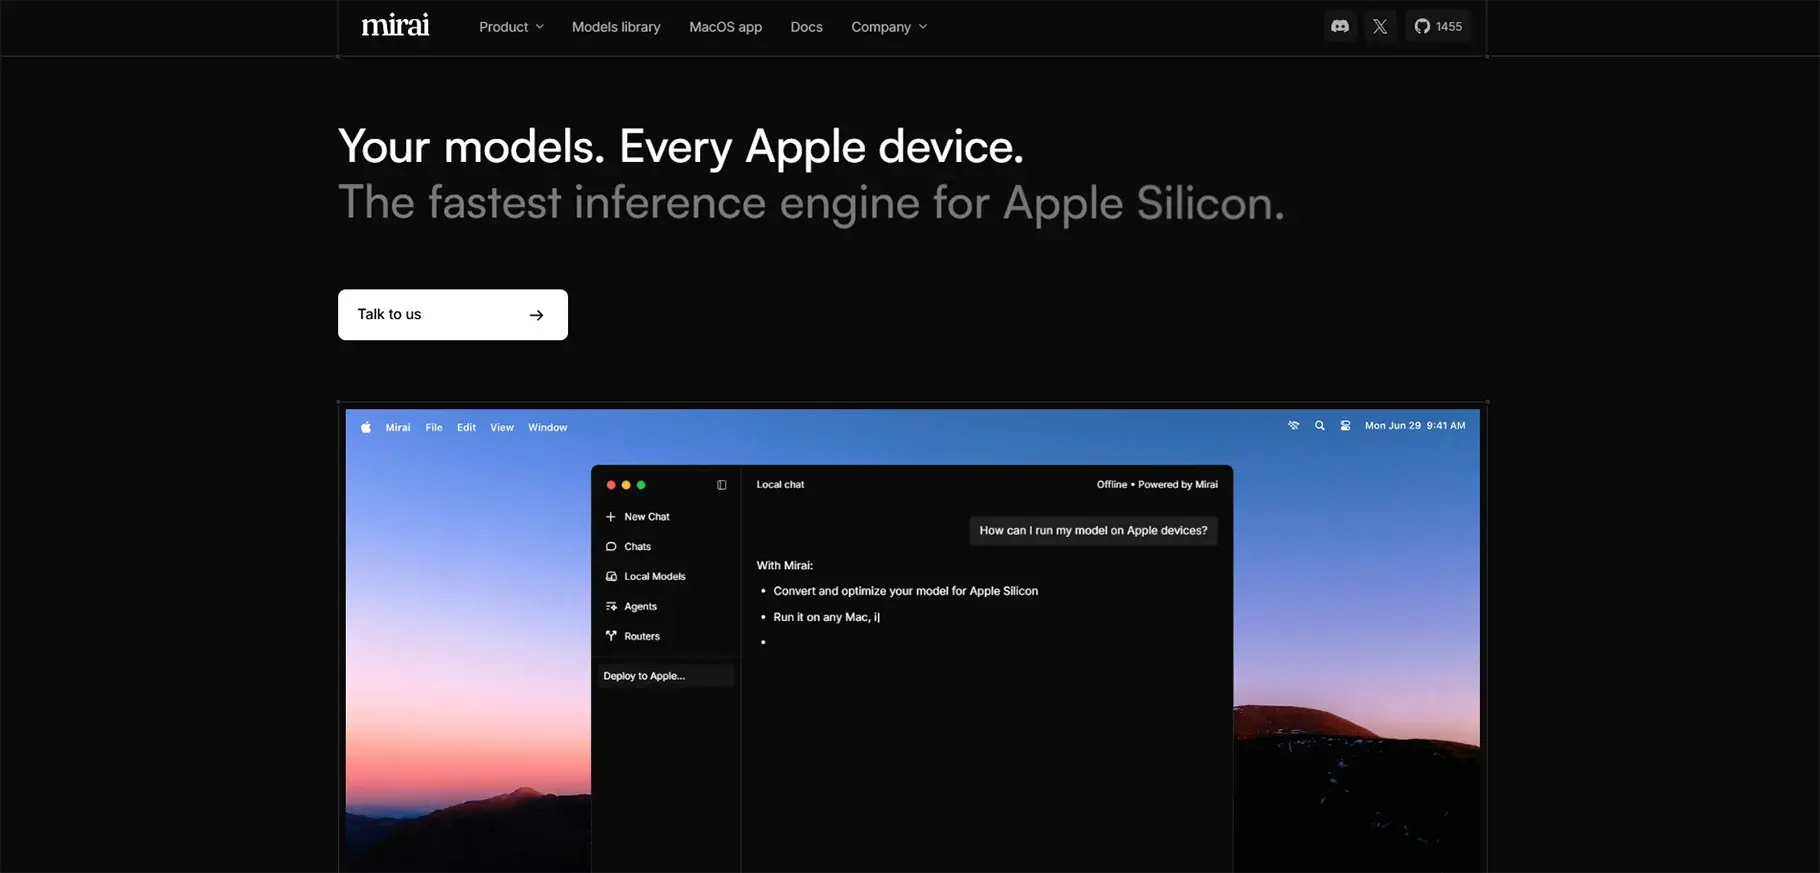Open the File menu
The height and width of the screenshot is (873, 1820).
pyautogui.click(x=434, y=427)
